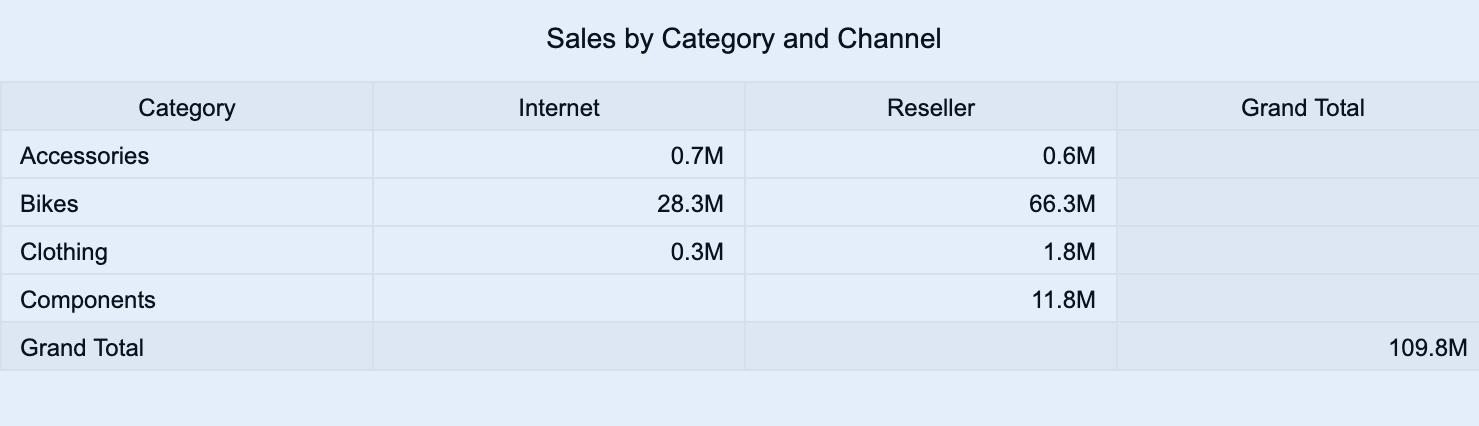The image size is (1479, 426).
Task: Click Bikes Reseller value 66.3M
Action: click(1062, 204)
